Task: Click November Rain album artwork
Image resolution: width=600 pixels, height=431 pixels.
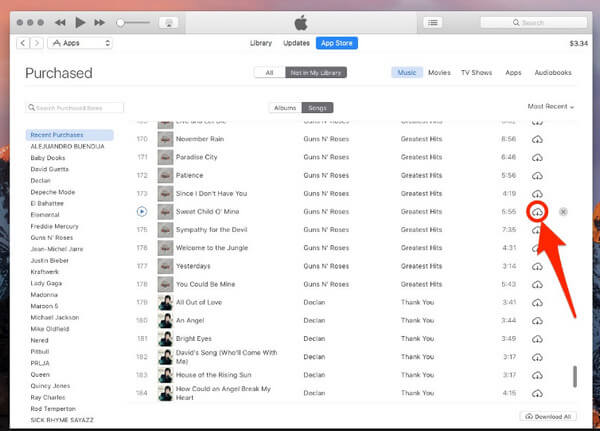Action: click(165, 139)
